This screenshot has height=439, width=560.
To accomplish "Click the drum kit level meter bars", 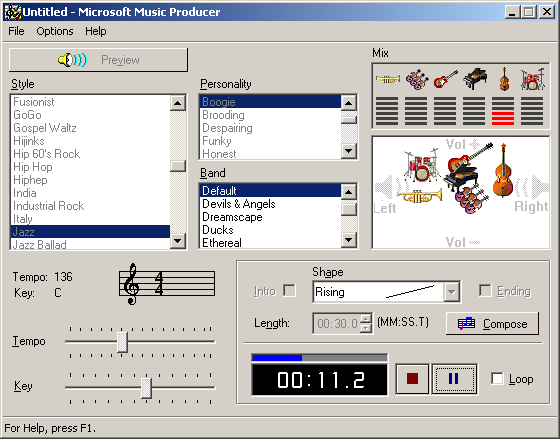I will 532,111.
